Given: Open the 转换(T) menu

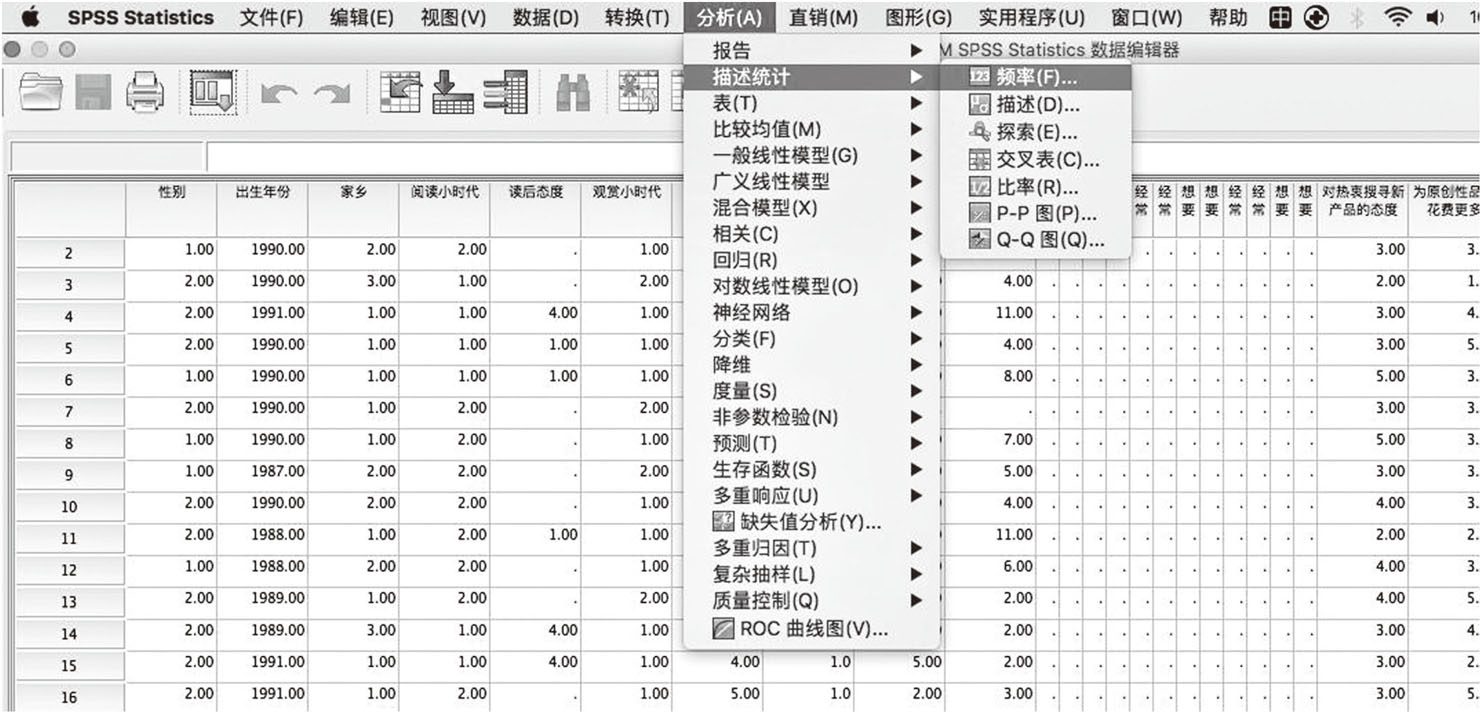Looking at the screenshot, I should (637, 17).
